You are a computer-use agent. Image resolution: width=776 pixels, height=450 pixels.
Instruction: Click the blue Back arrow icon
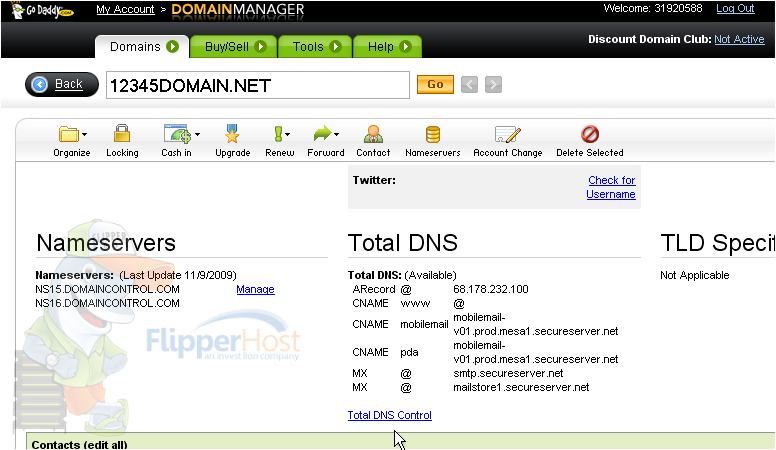coord(40,85)
